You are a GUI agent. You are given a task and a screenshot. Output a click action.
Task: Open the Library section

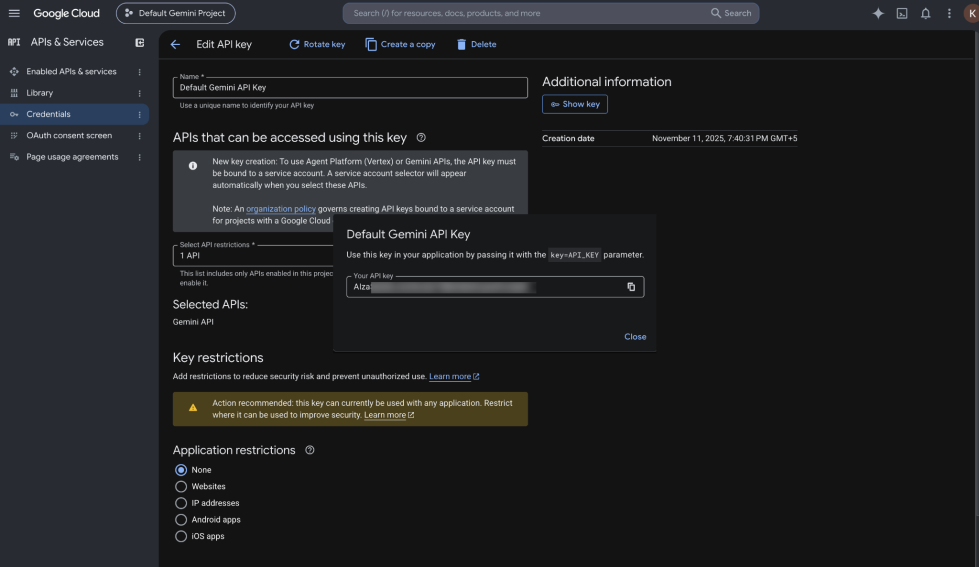39,93
